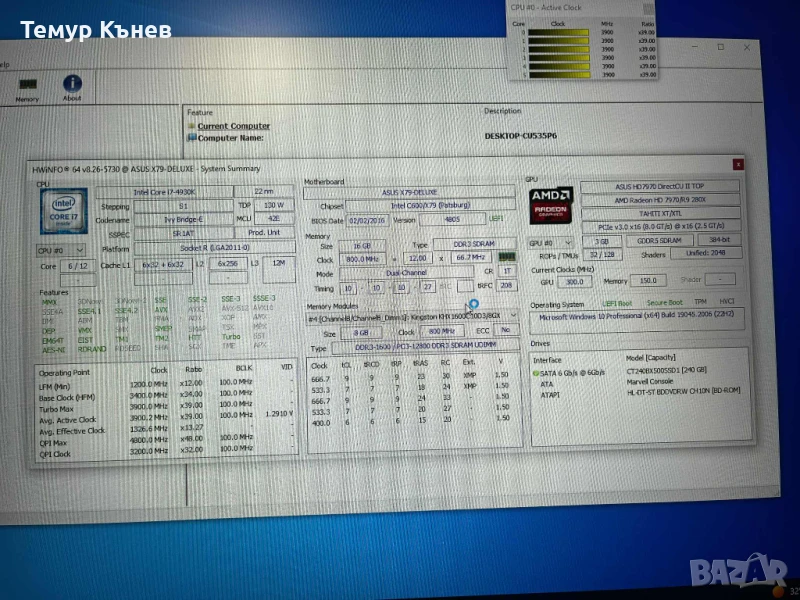Viewport: 800px width, 600px height.
Task: Click the green SATA drive status icon
Action: coord(536,372)
